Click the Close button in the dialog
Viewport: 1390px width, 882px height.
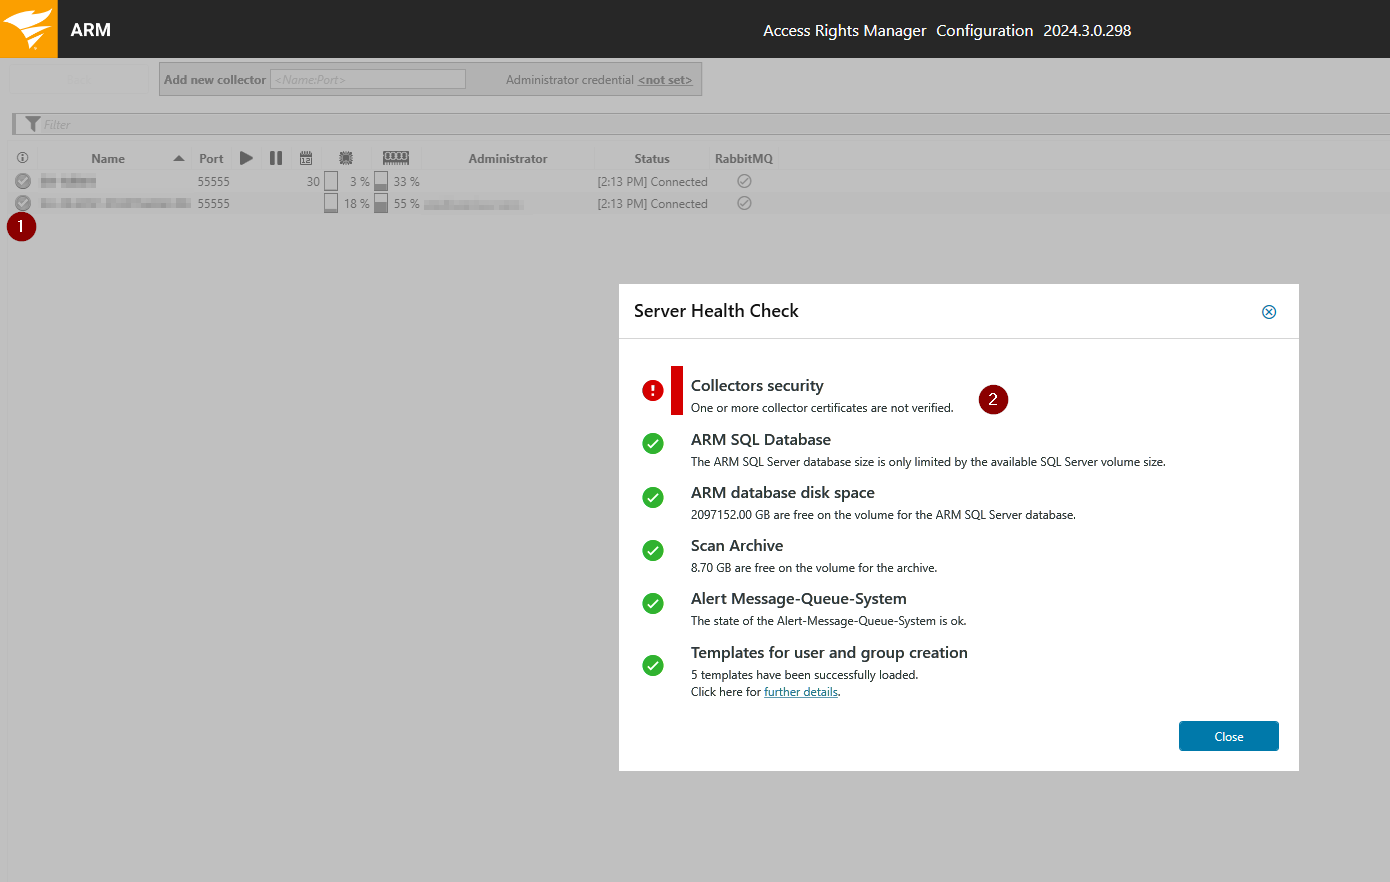pos(1229,736)
